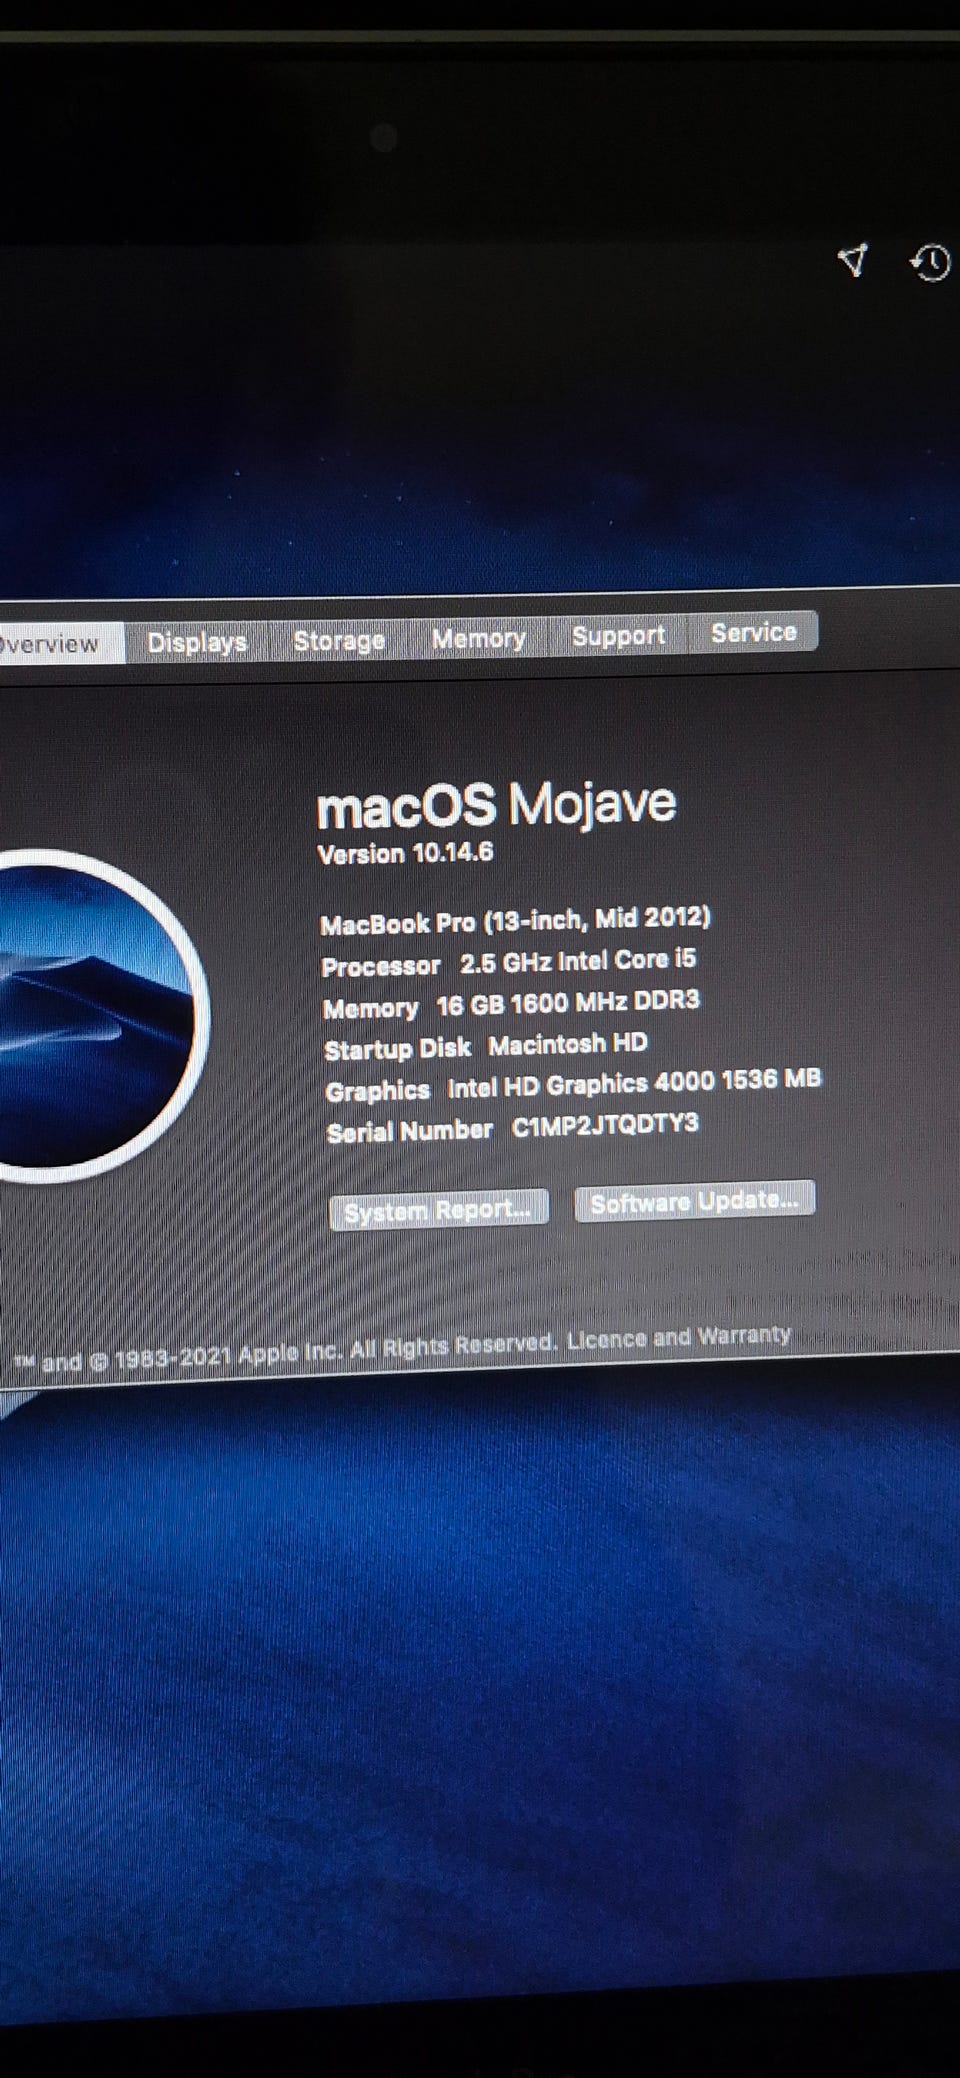Click the serial number C1MP2JTQDTY3
Screen dimensions: 960x2078
coord(605,1126)
